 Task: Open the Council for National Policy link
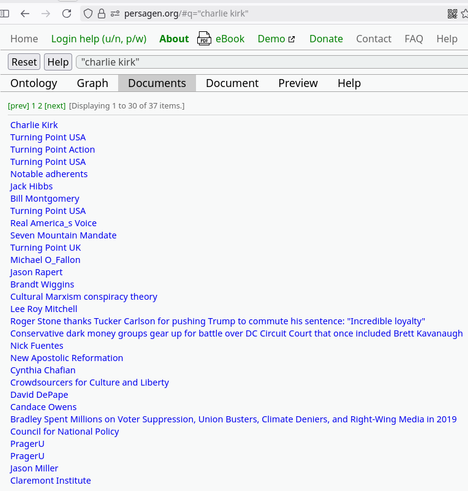pos(65,432)
